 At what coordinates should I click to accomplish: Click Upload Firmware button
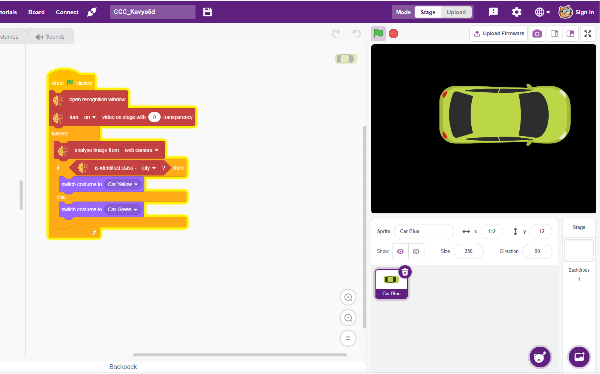pos(499,34)
